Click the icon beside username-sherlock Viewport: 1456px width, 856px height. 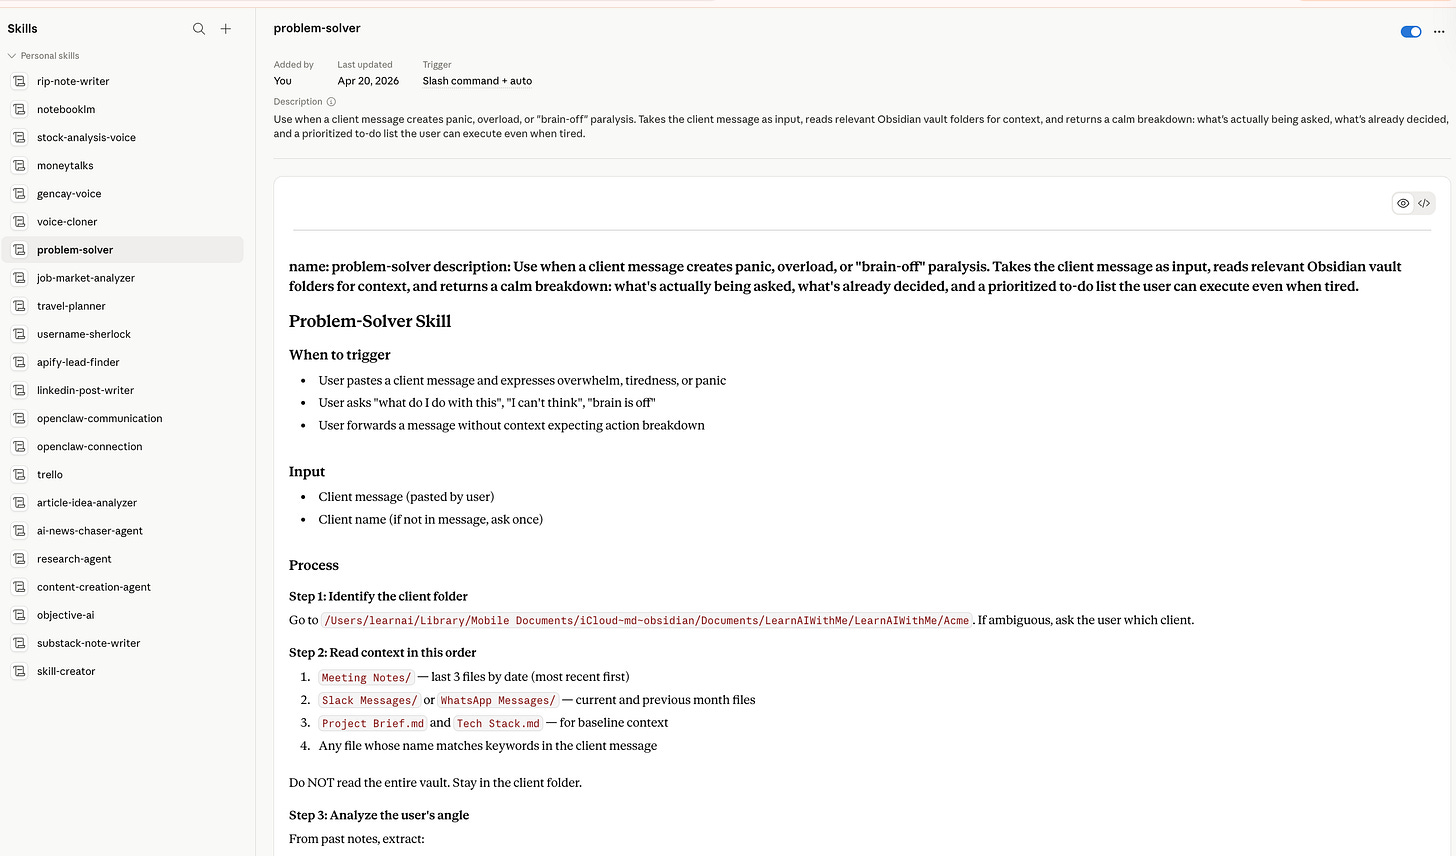(x=19, y=333)
